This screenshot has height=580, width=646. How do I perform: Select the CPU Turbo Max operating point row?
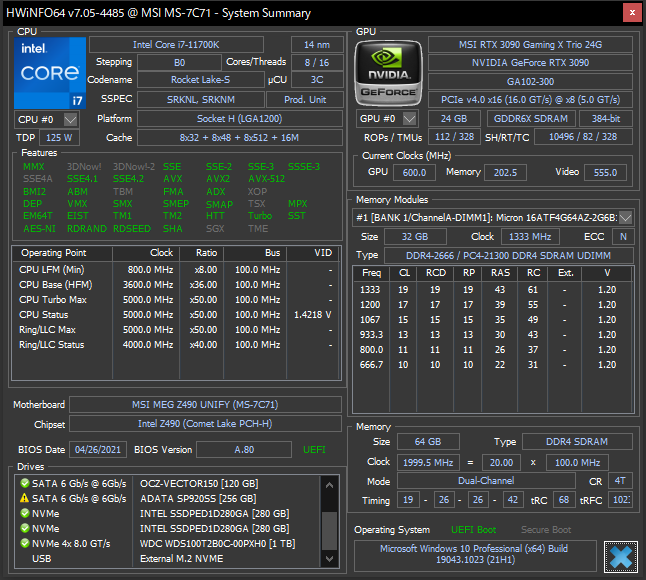pos(175,299)
